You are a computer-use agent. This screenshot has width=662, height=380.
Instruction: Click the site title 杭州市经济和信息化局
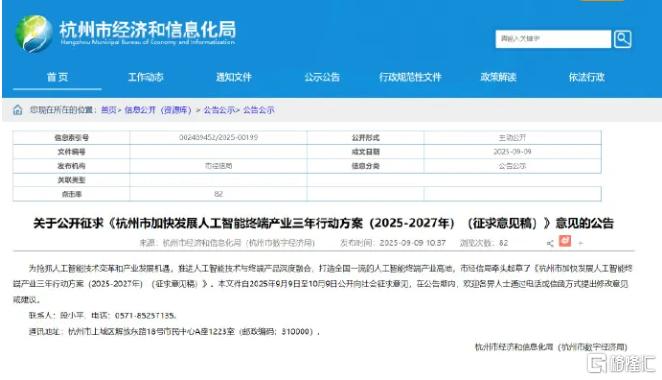coord(148,30)
